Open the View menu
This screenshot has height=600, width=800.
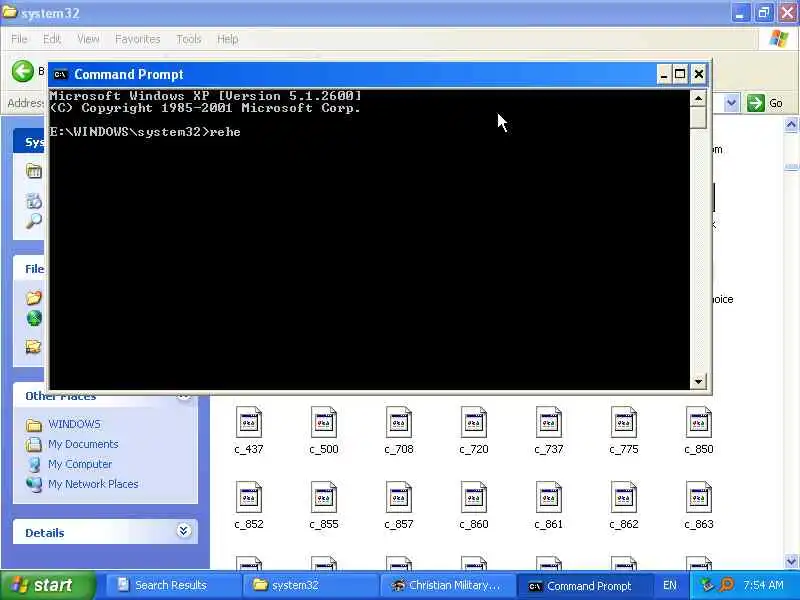[88, 39]
